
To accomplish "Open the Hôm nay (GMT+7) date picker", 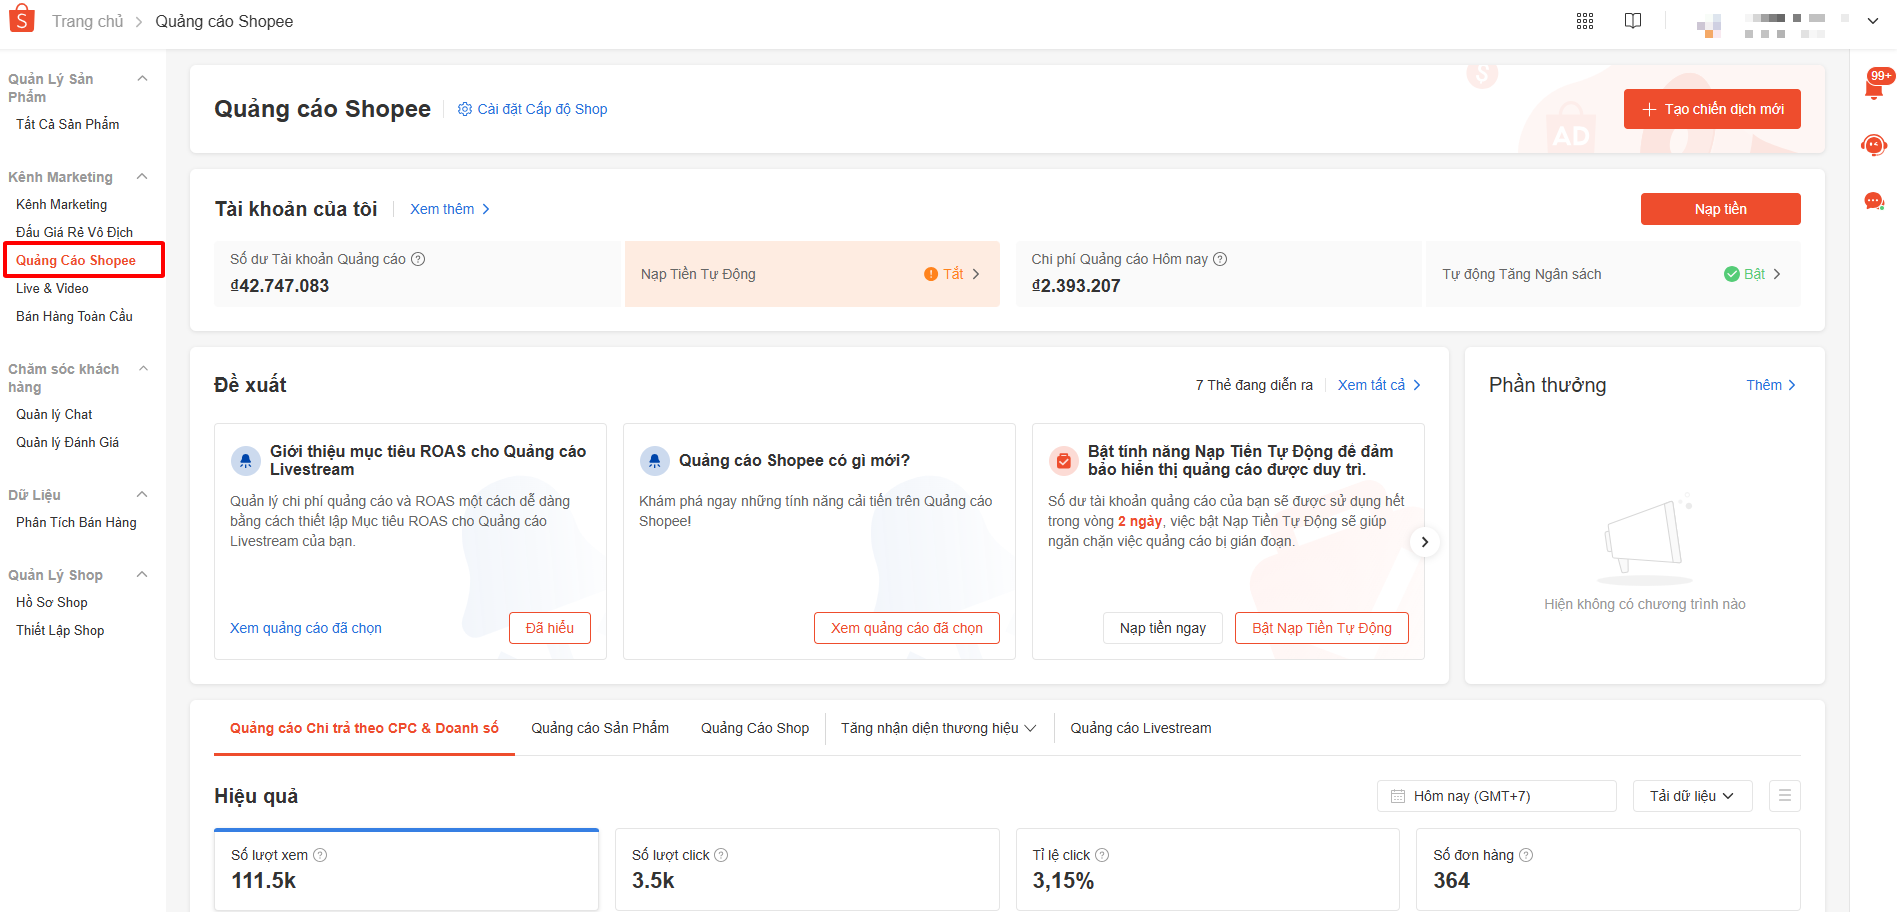I will 1497,796.
